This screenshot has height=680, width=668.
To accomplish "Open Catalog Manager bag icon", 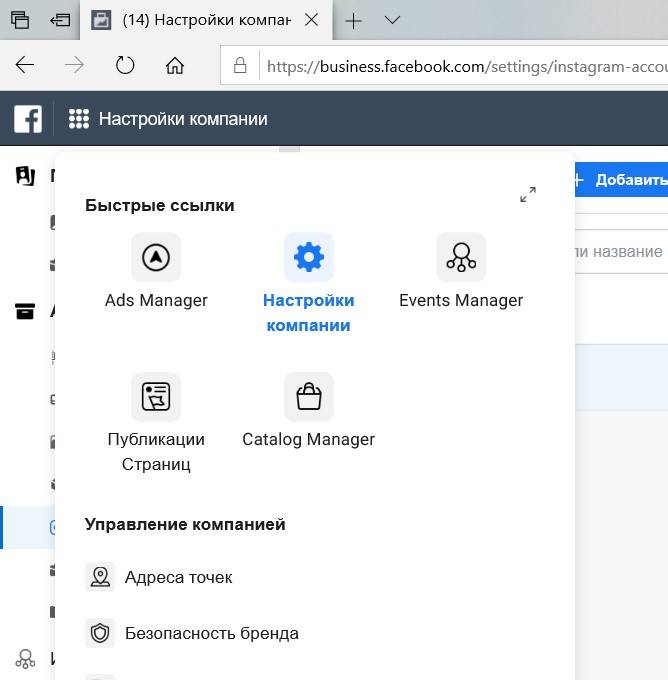I will (308, 397).
